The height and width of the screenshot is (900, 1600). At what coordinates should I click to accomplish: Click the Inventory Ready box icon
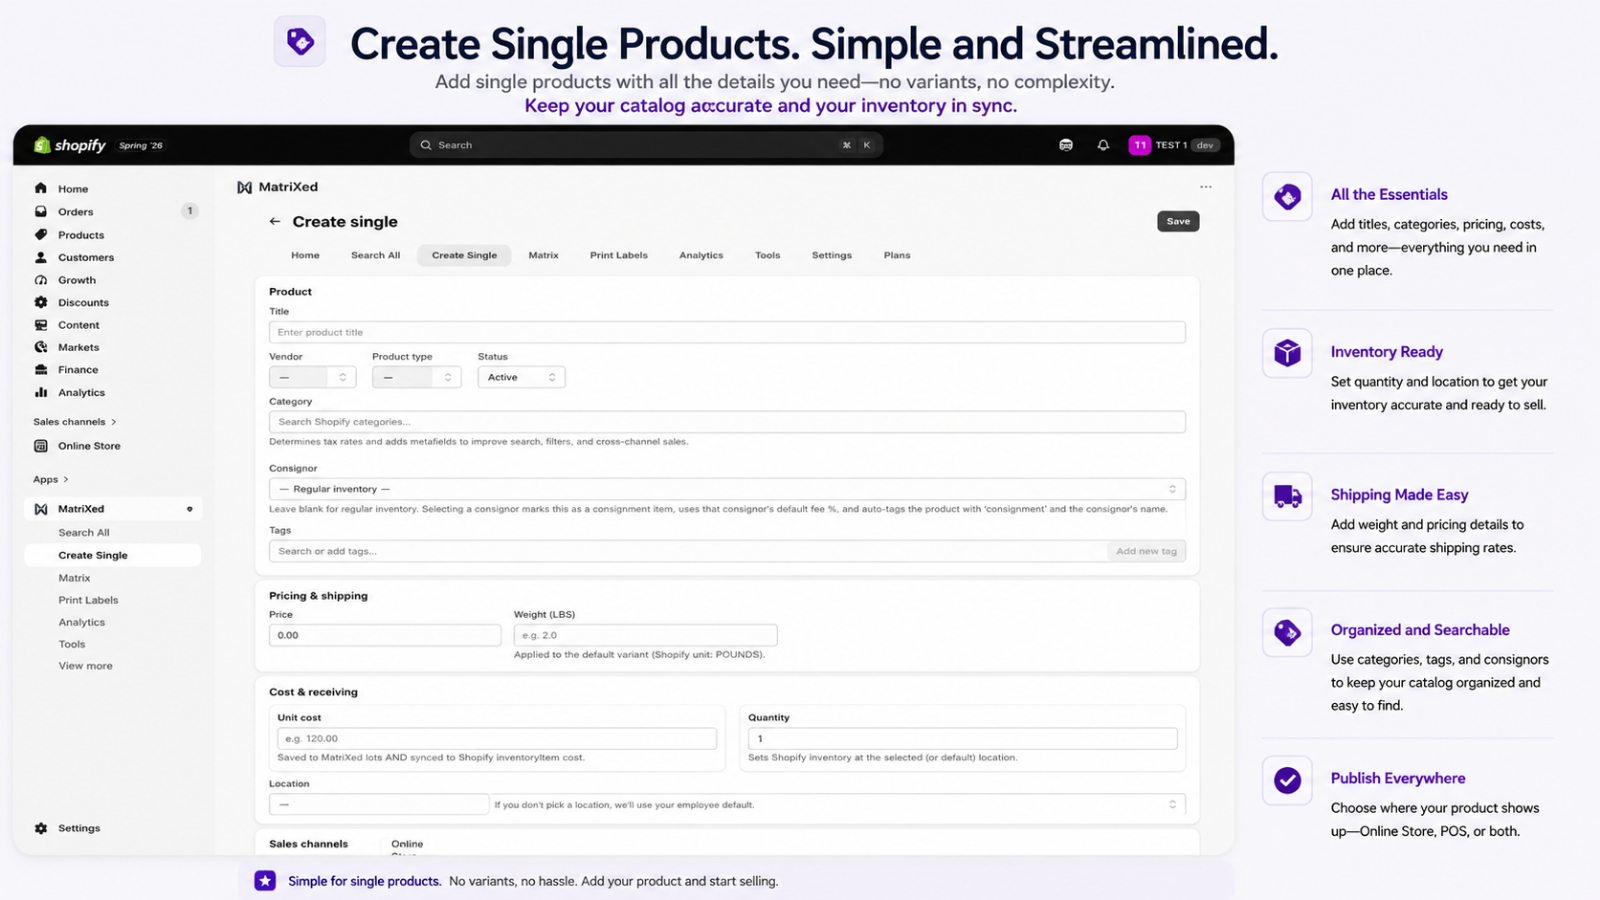coord(1287,353)
